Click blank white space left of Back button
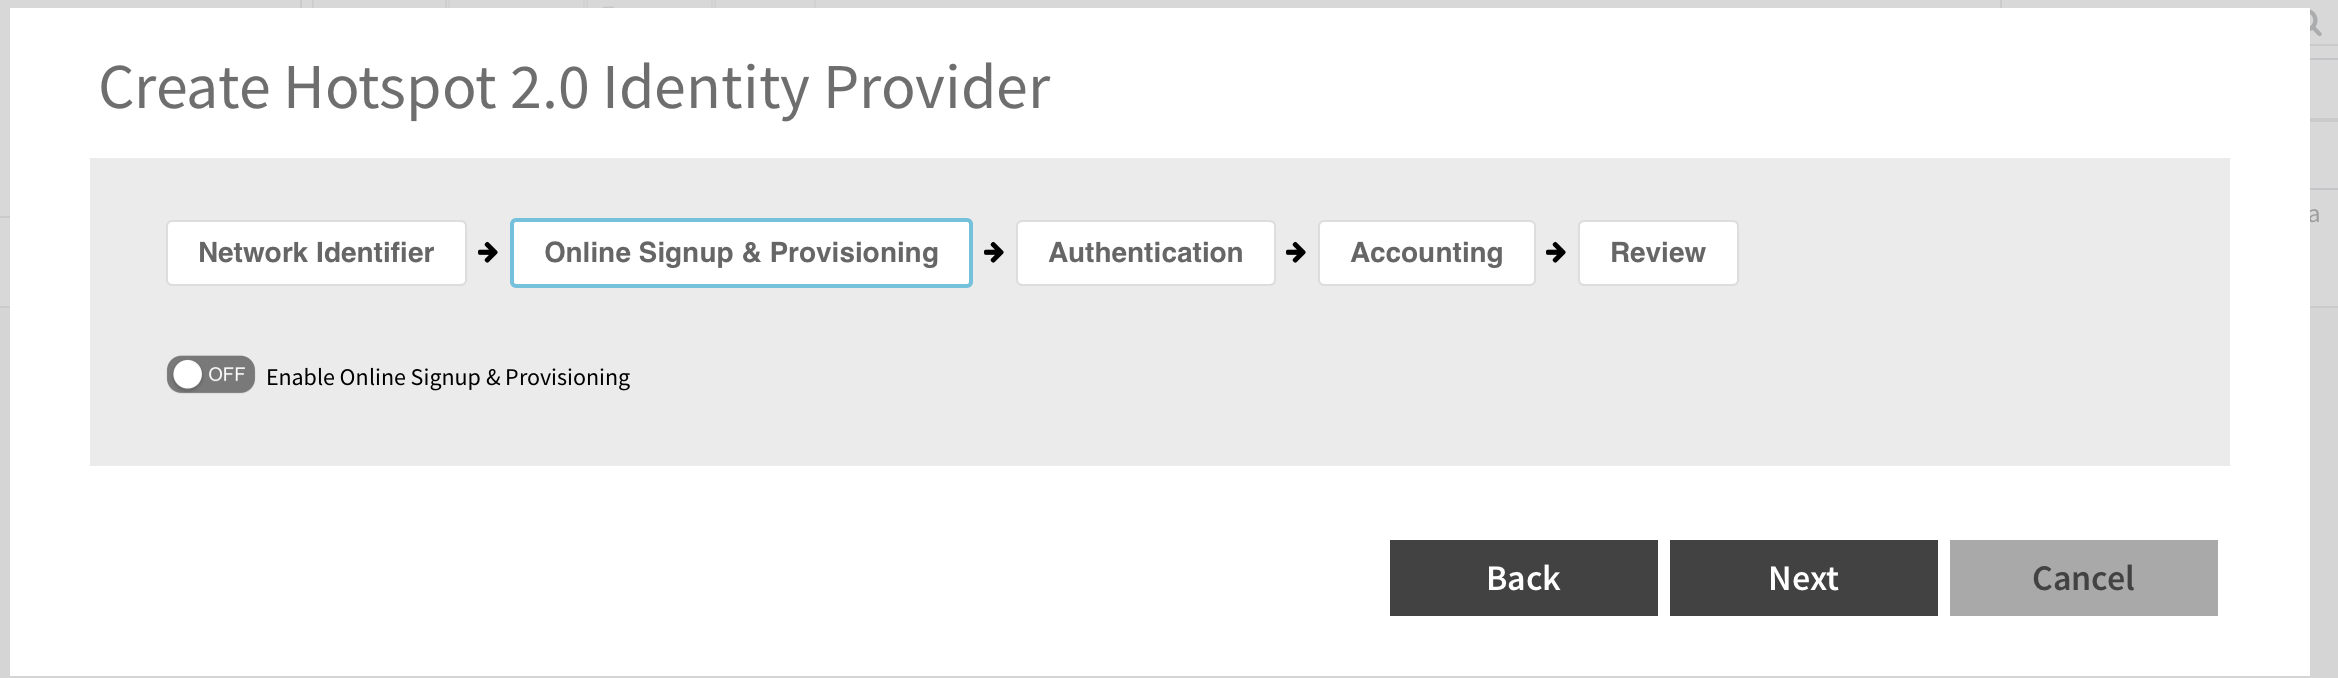 point(800,578)
